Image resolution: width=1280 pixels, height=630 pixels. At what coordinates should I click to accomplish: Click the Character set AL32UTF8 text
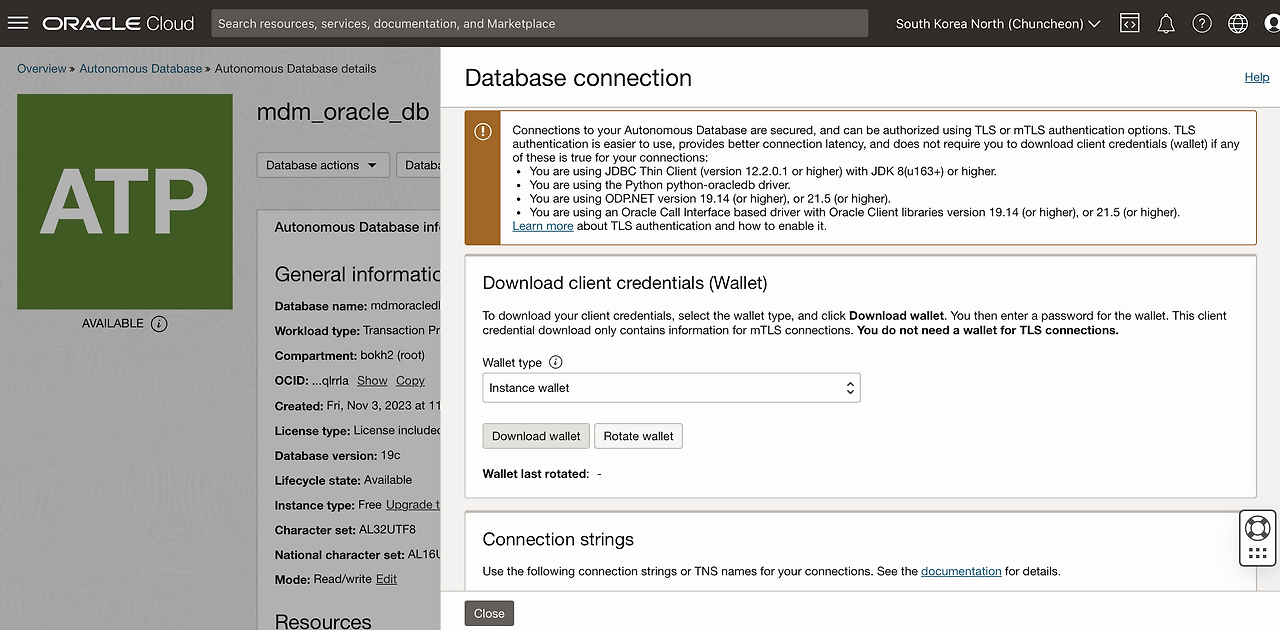click(345, 530)
